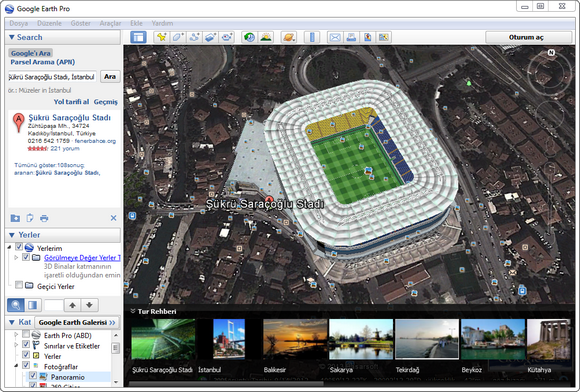Image resolution: width=580 pixels, height=392 pixels.
Task: Toggle the Yerler layer checkbox
Action: coord(26,355)
